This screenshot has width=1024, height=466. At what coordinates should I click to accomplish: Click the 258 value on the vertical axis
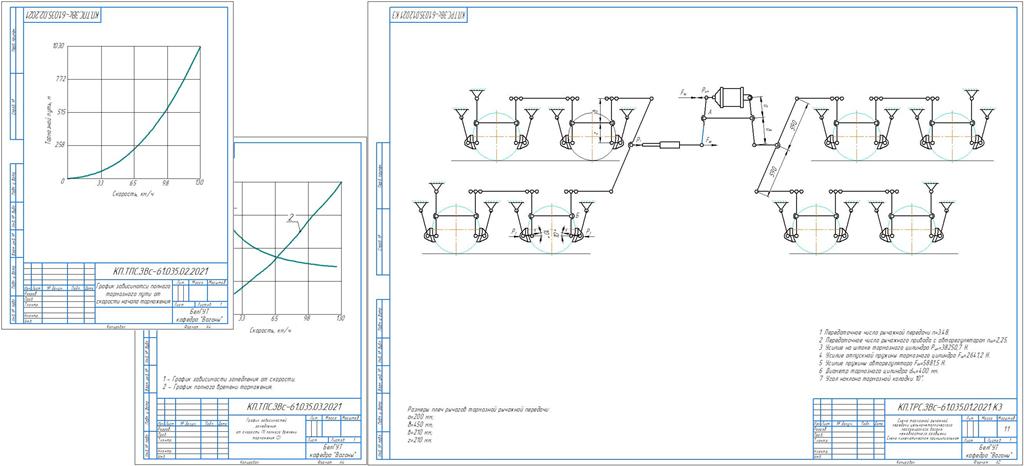point(60,146)
